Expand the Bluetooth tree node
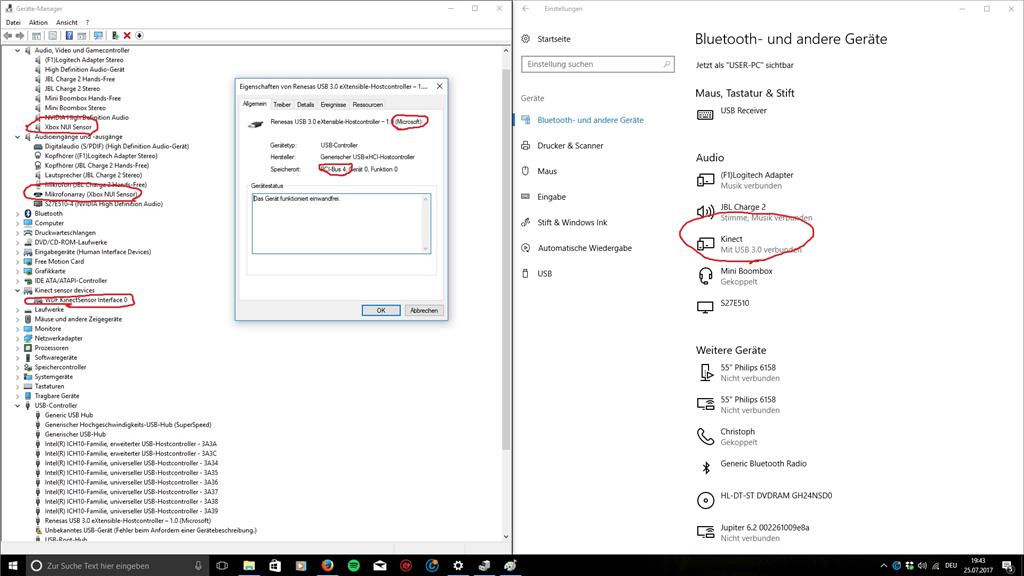This screenshot has height=576, width=1024. (x=18, y=214)
